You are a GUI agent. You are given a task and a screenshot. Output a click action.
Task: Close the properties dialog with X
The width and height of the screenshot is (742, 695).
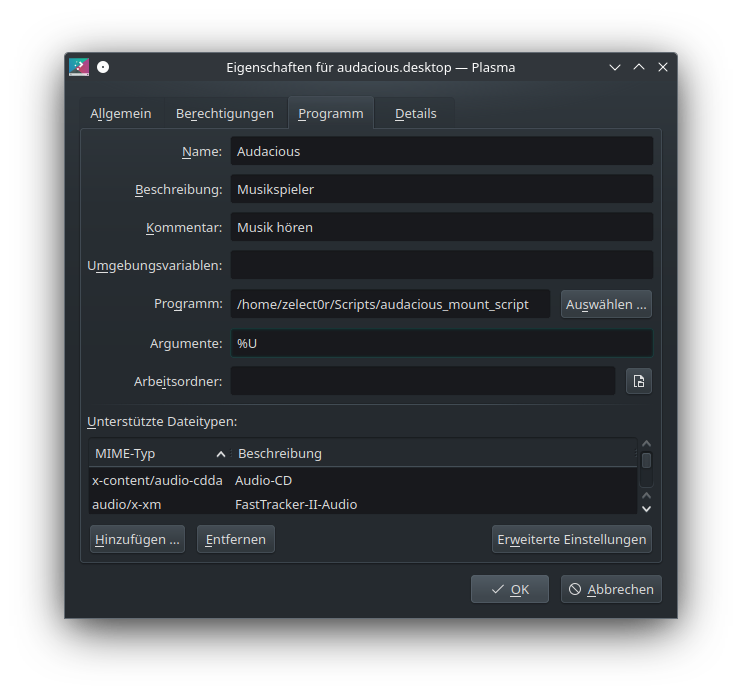pos(663,67)
